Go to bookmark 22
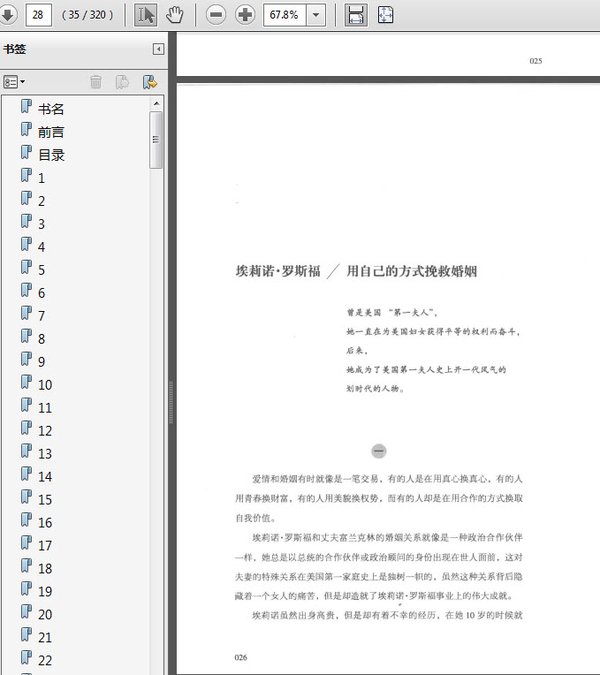 coord(45,660)
